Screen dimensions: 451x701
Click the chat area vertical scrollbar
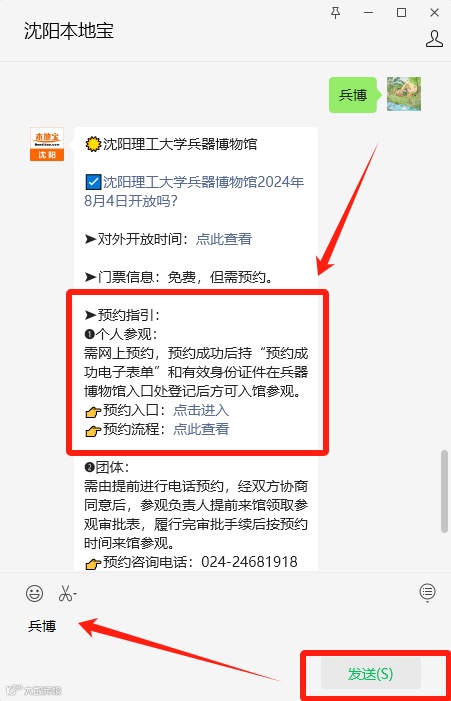(x=444, y=491)
